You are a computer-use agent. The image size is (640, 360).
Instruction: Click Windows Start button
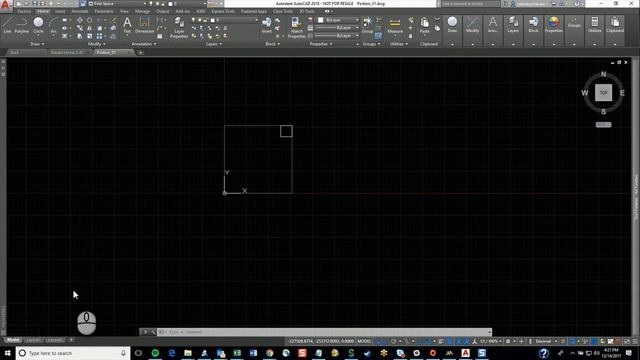click(7, 353)
